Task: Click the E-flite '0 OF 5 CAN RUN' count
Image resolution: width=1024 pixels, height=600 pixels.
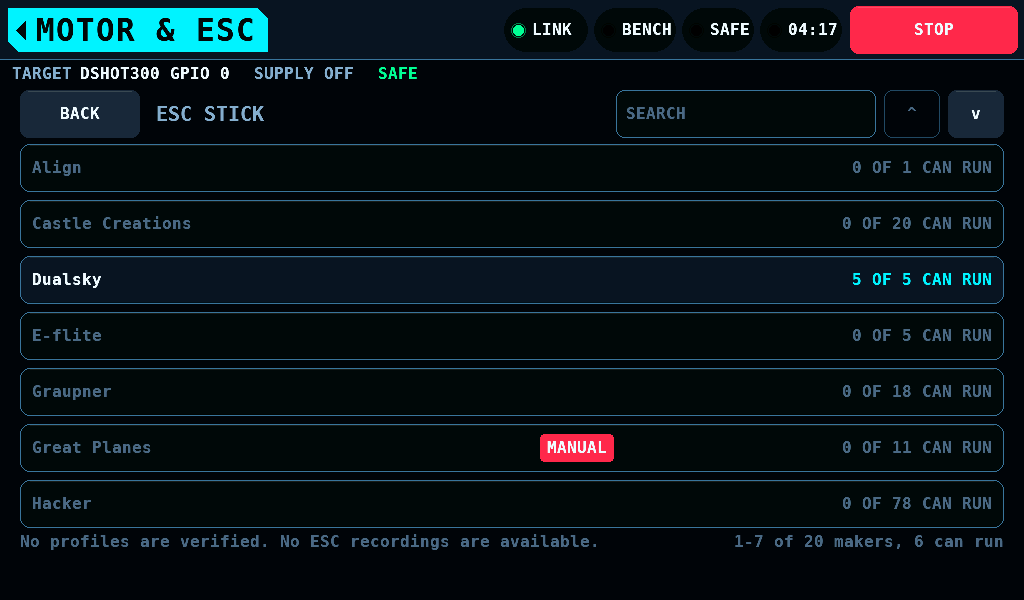Action: point(921,336)
